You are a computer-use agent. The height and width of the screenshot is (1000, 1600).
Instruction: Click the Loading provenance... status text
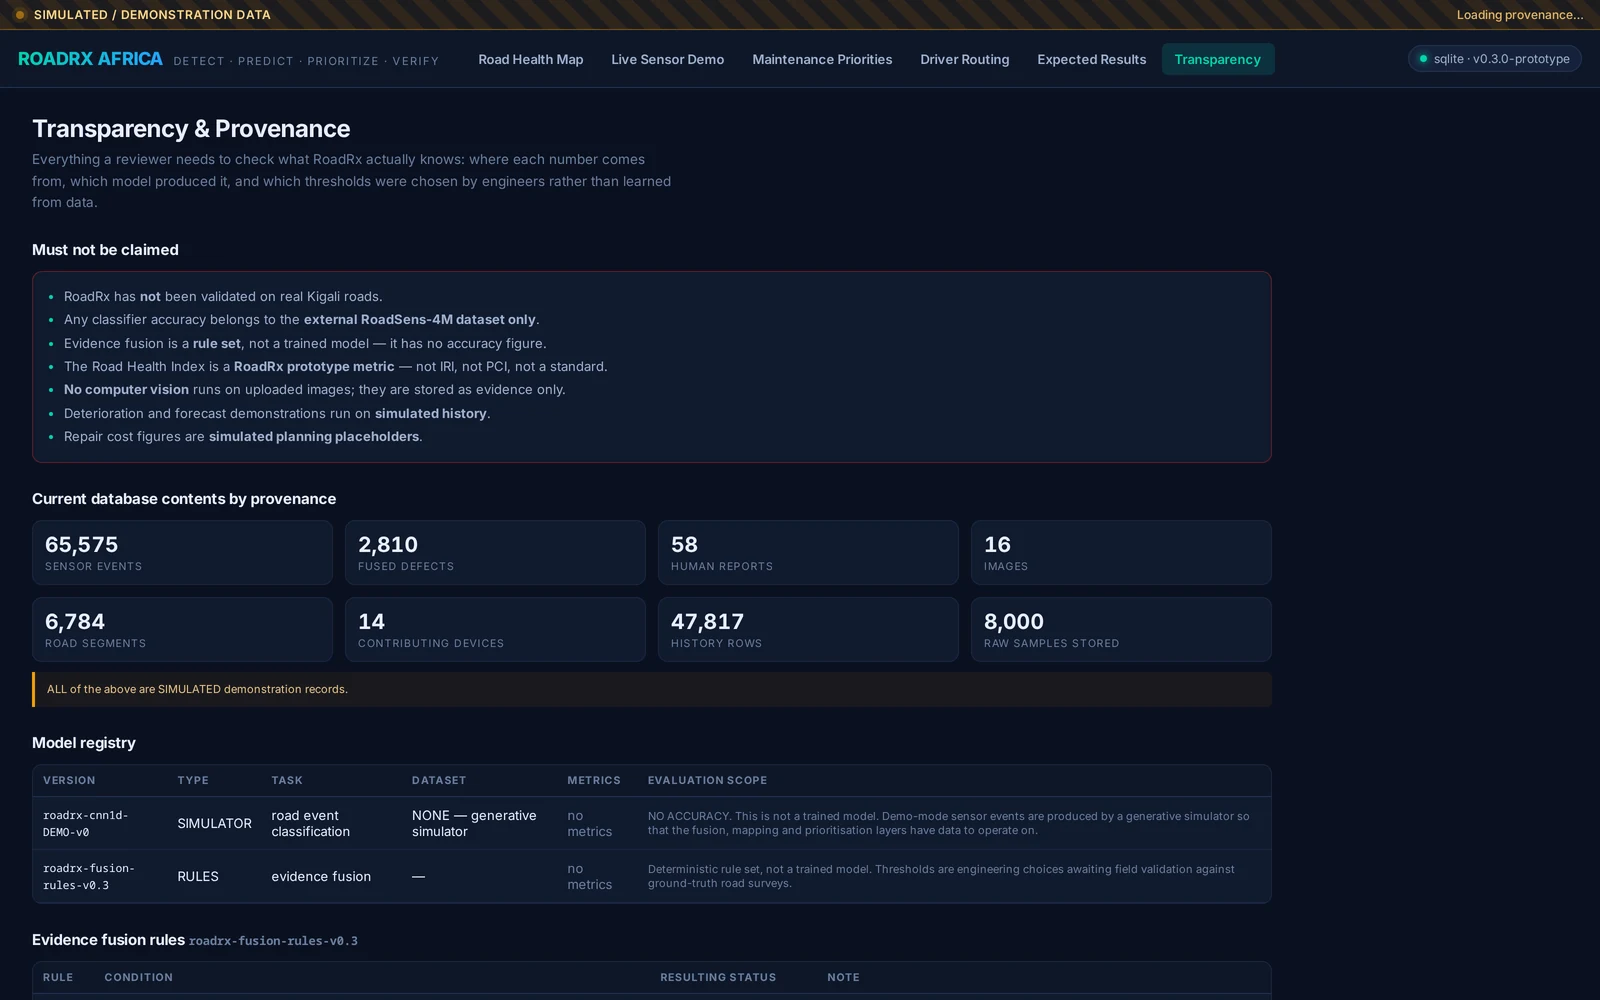(x=1519, y=15)
